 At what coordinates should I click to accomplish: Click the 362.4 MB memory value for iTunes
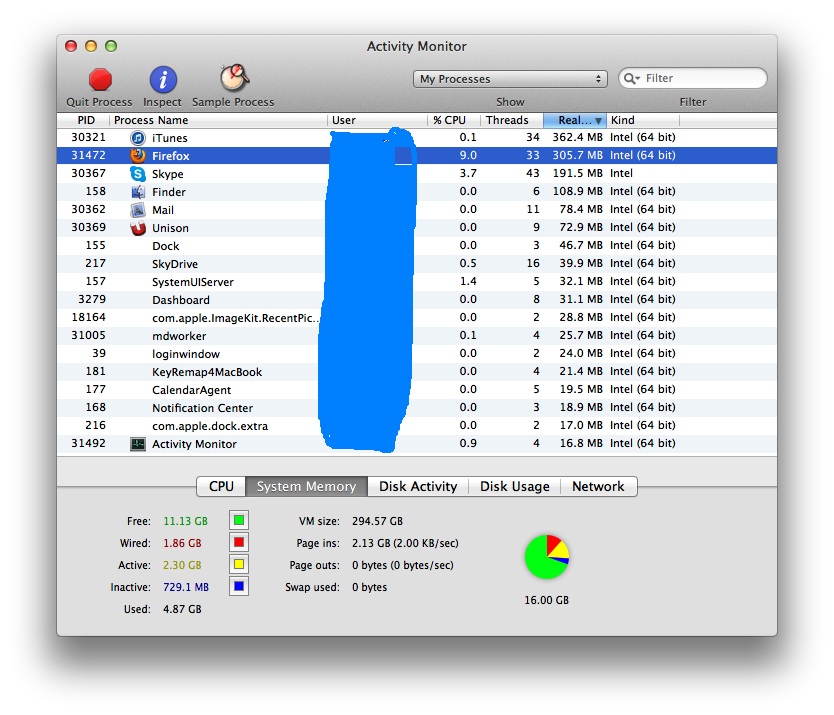577,137
